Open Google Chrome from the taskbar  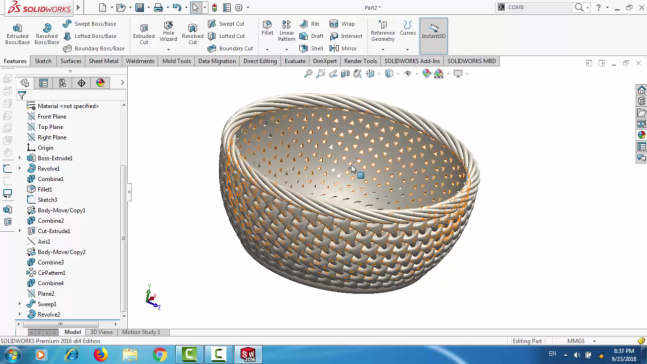tap(160, 355)
